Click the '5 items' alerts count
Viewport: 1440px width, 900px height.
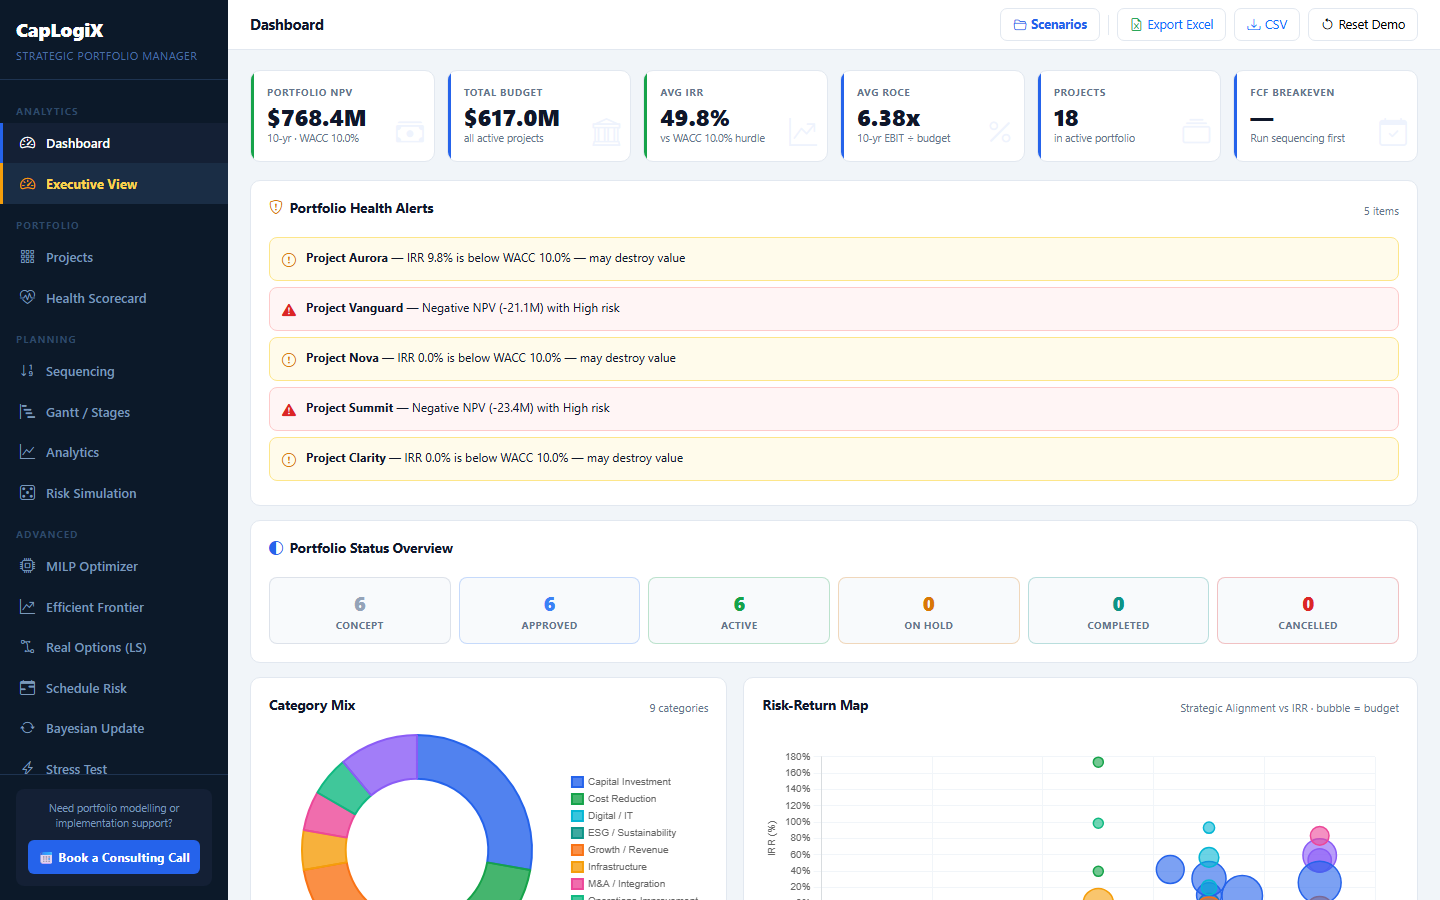coord(1381,211)
